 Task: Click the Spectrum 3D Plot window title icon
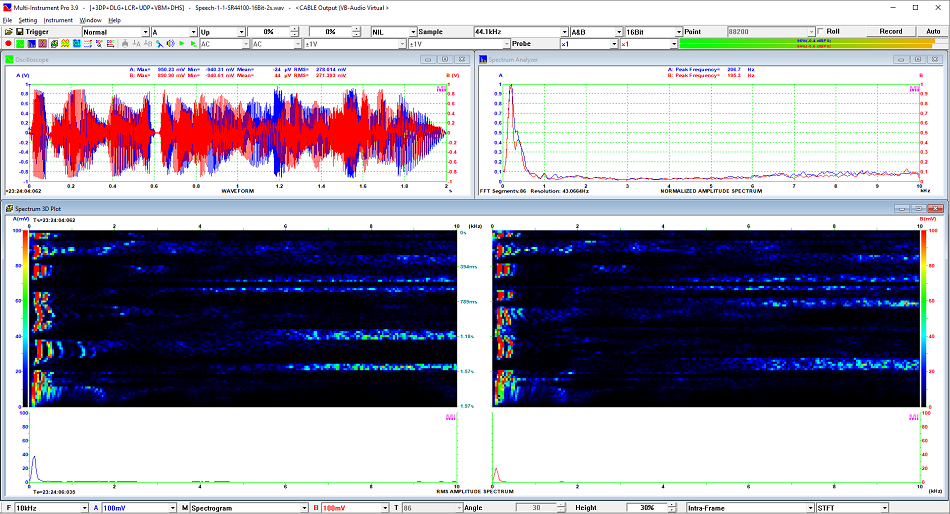pos(9,210)
